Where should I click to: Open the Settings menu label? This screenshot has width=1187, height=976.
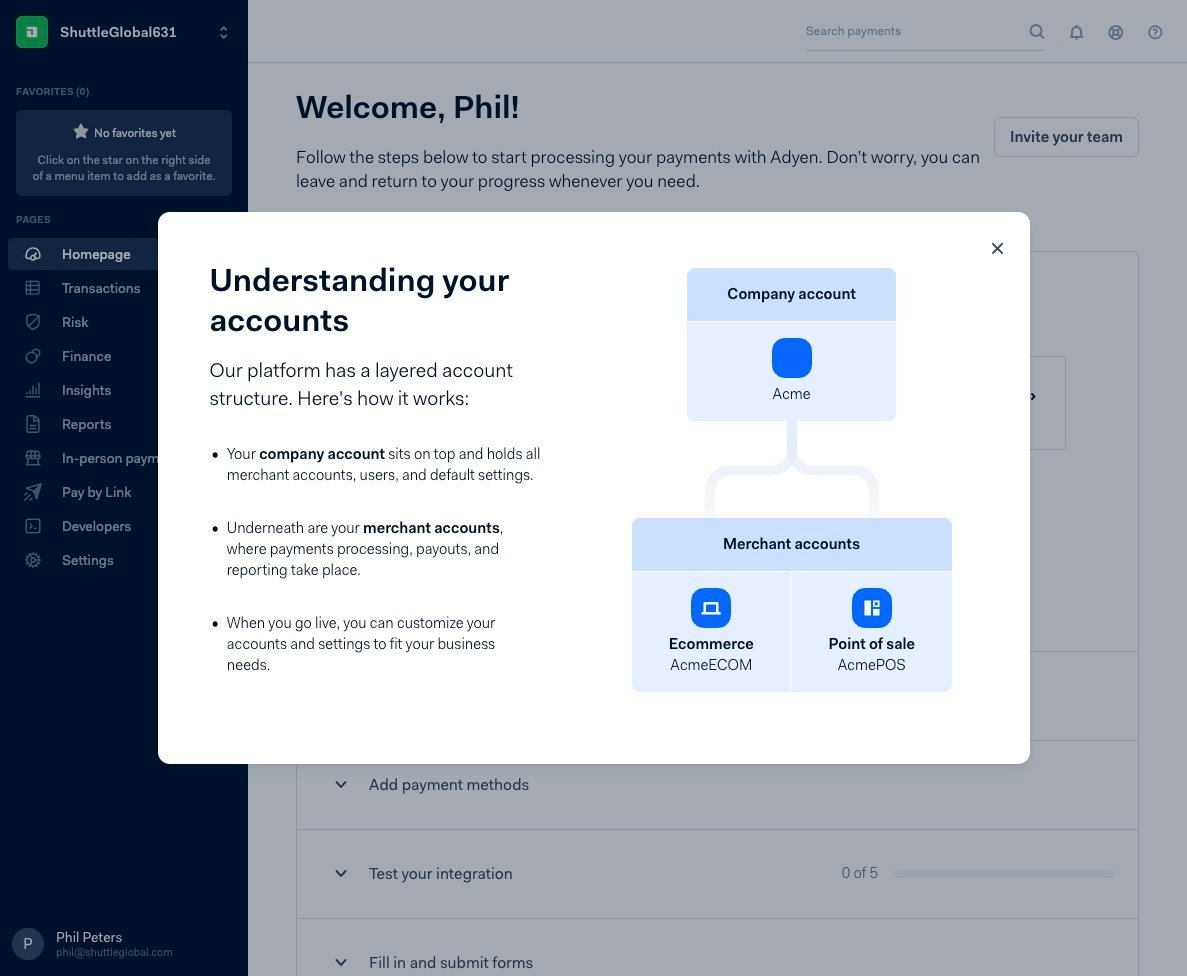[x=88, y=560]
